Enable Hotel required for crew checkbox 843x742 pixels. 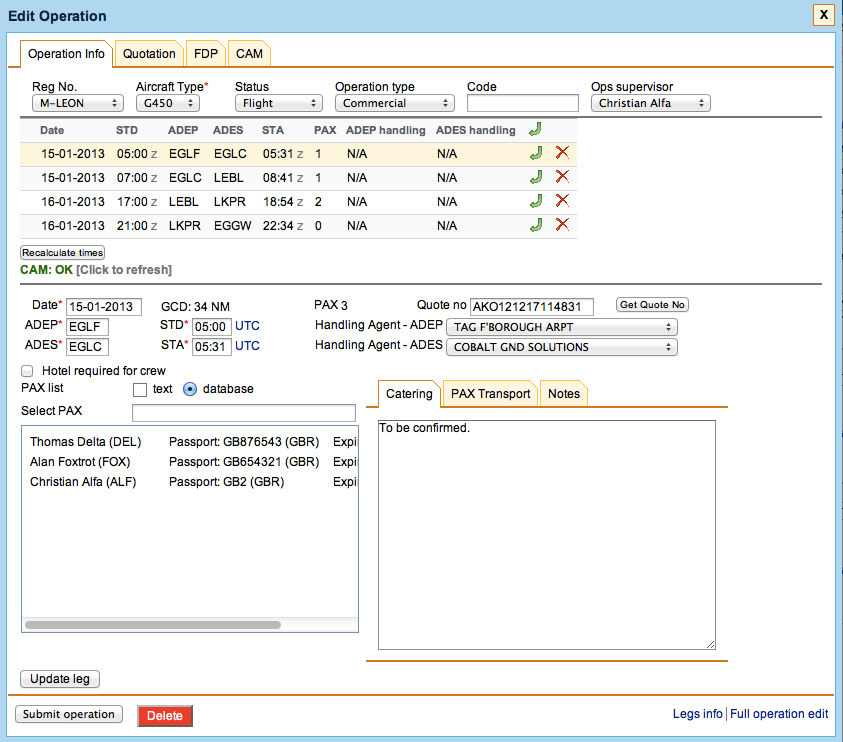(27, 371)
